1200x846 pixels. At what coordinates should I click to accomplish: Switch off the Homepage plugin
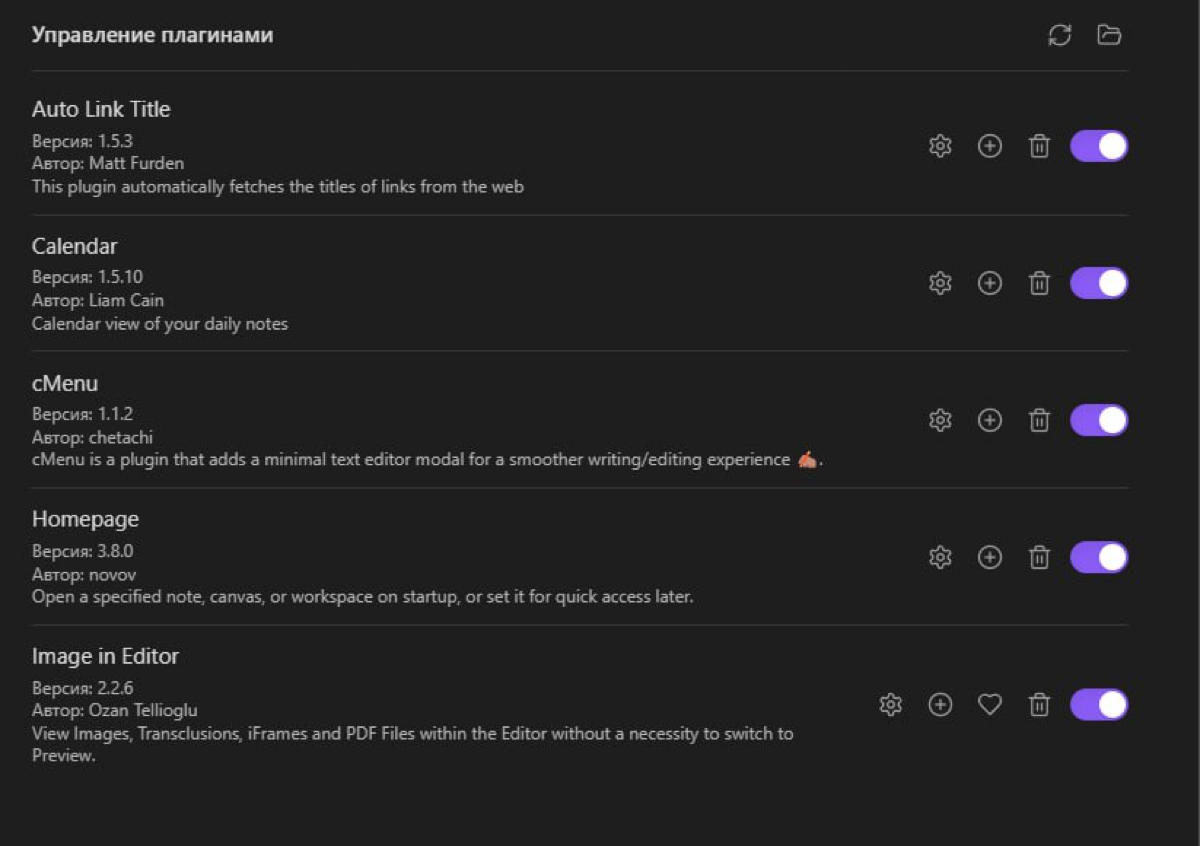click(1099, 558)
